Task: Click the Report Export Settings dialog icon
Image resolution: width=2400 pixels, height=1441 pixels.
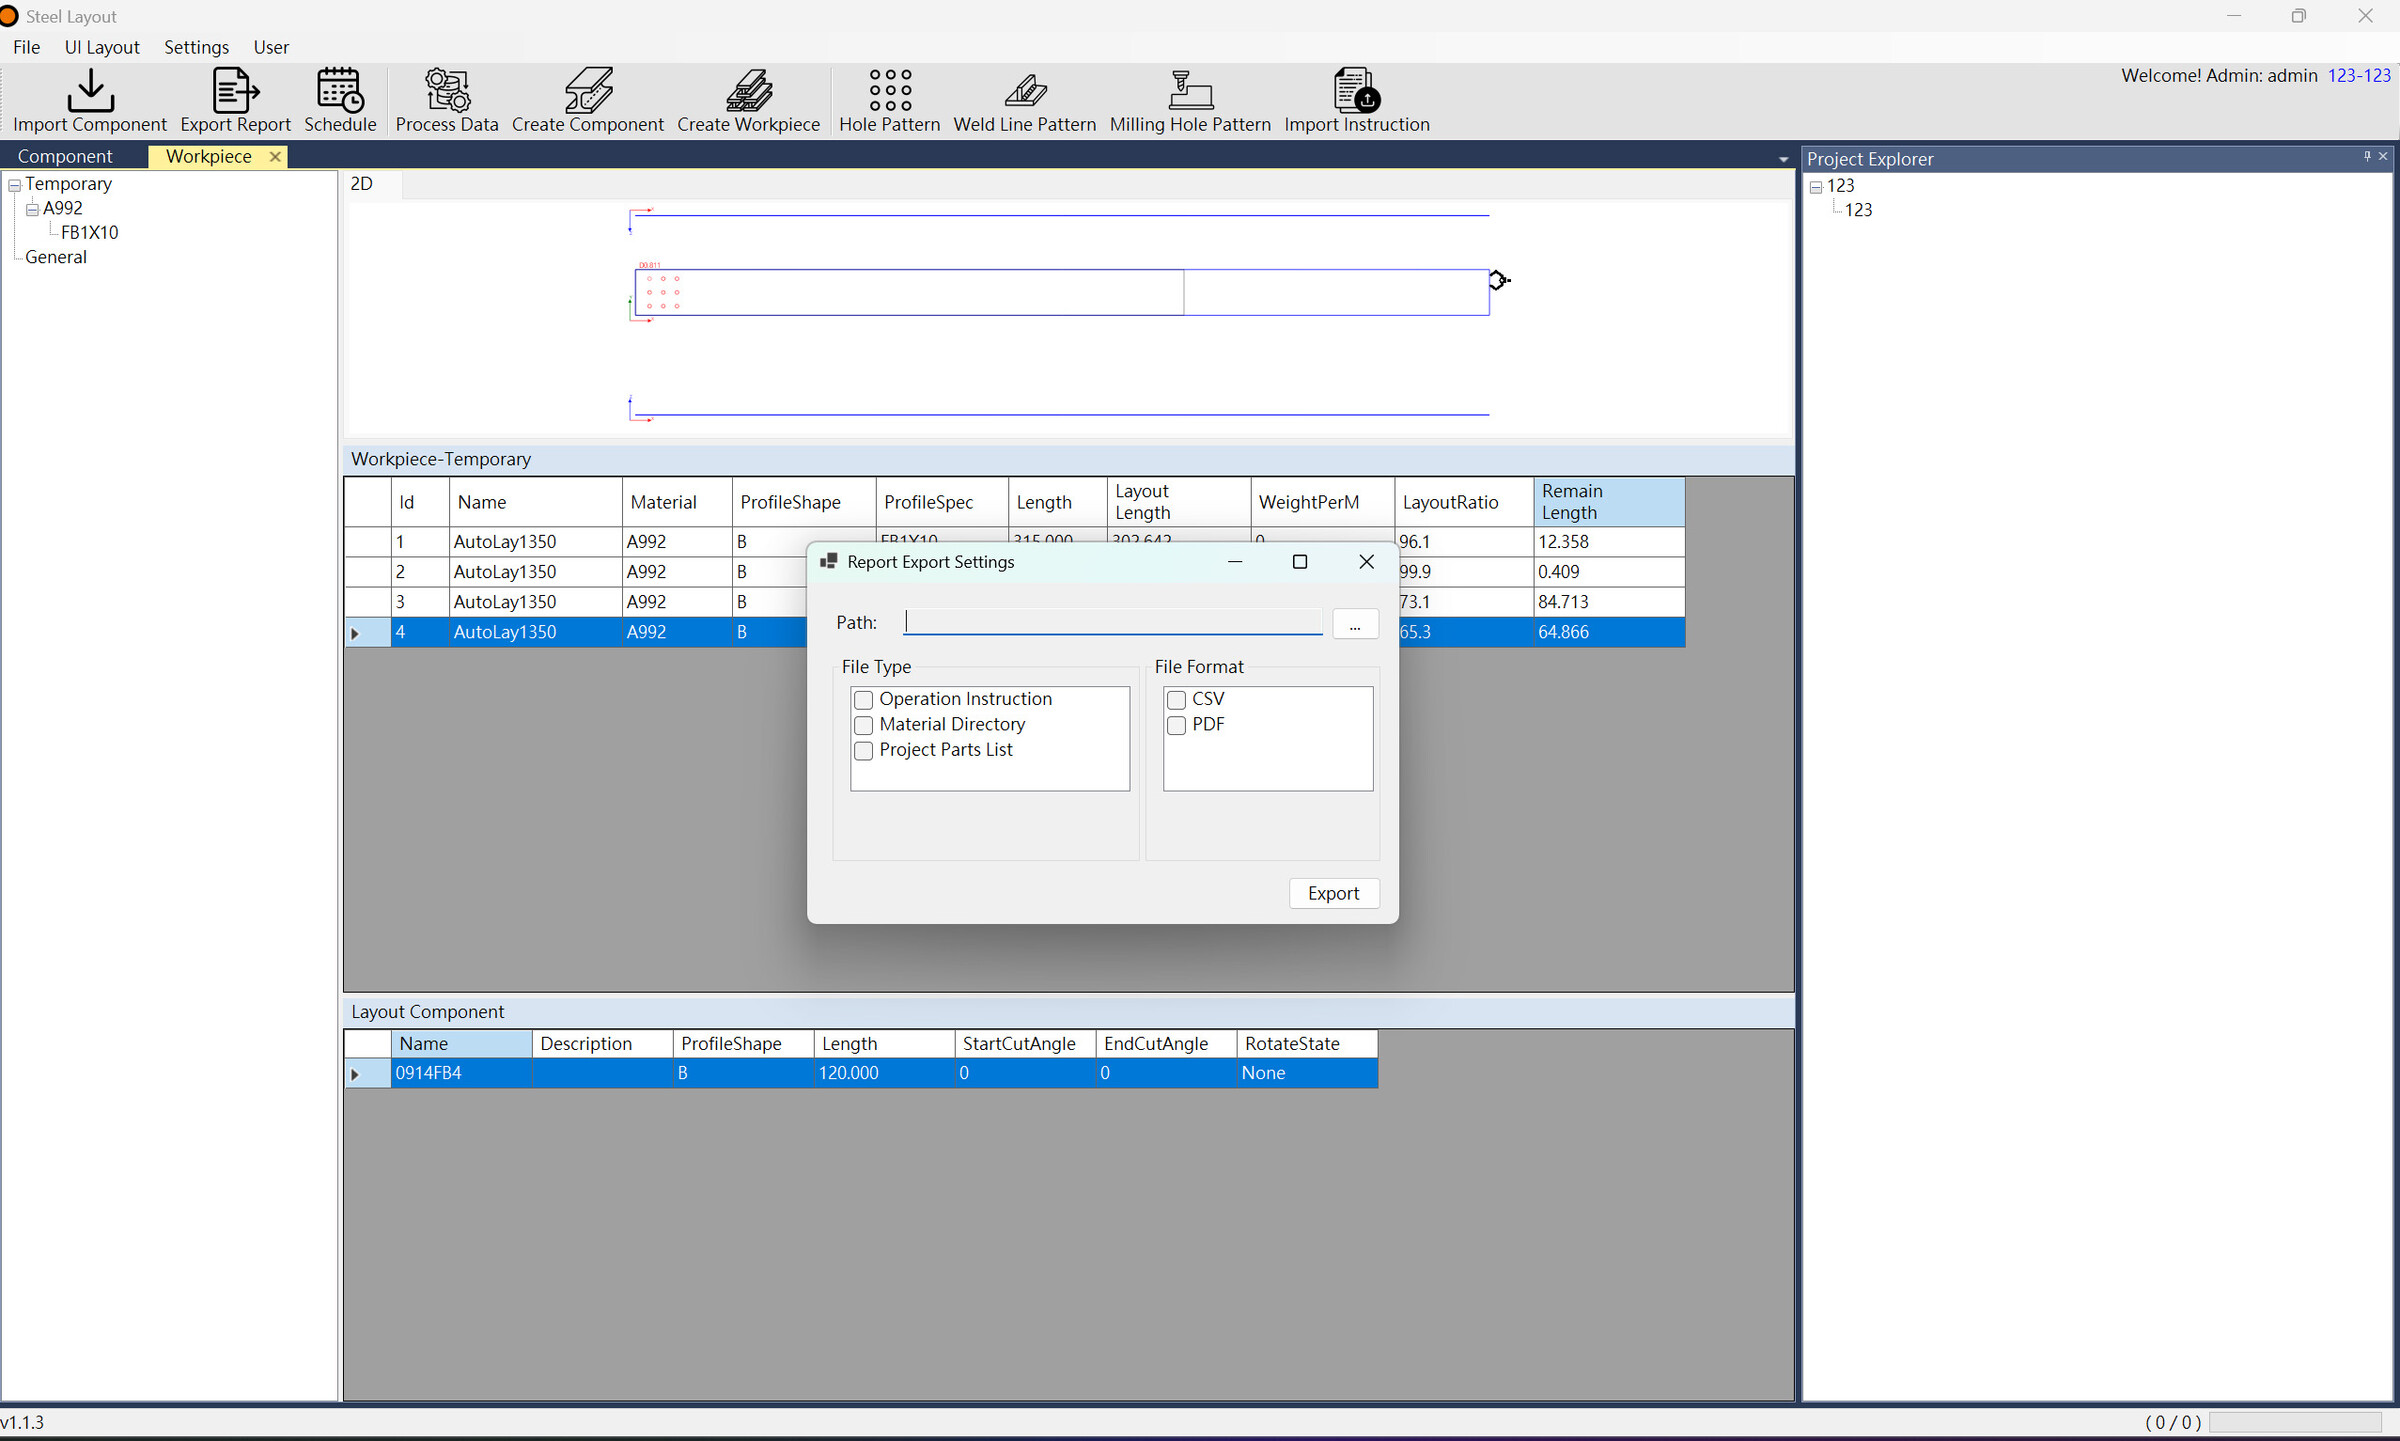Action: (828, 562)
